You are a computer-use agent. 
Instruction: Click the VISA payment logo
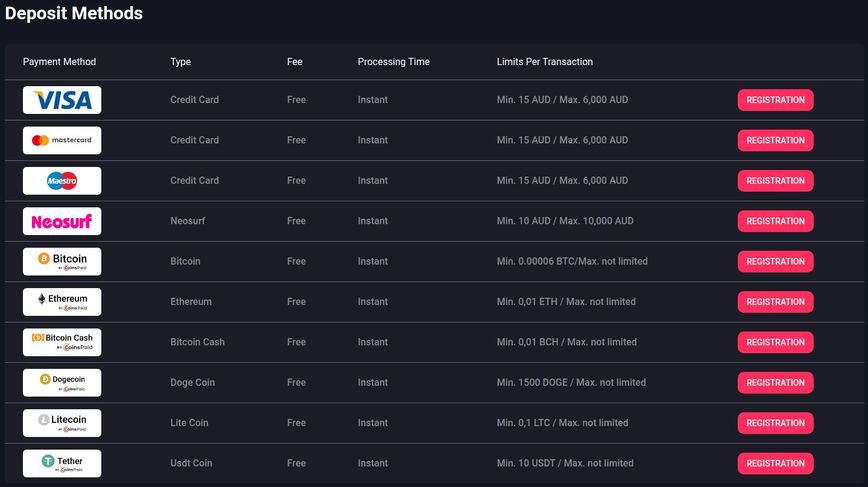(x=62, y=100)
